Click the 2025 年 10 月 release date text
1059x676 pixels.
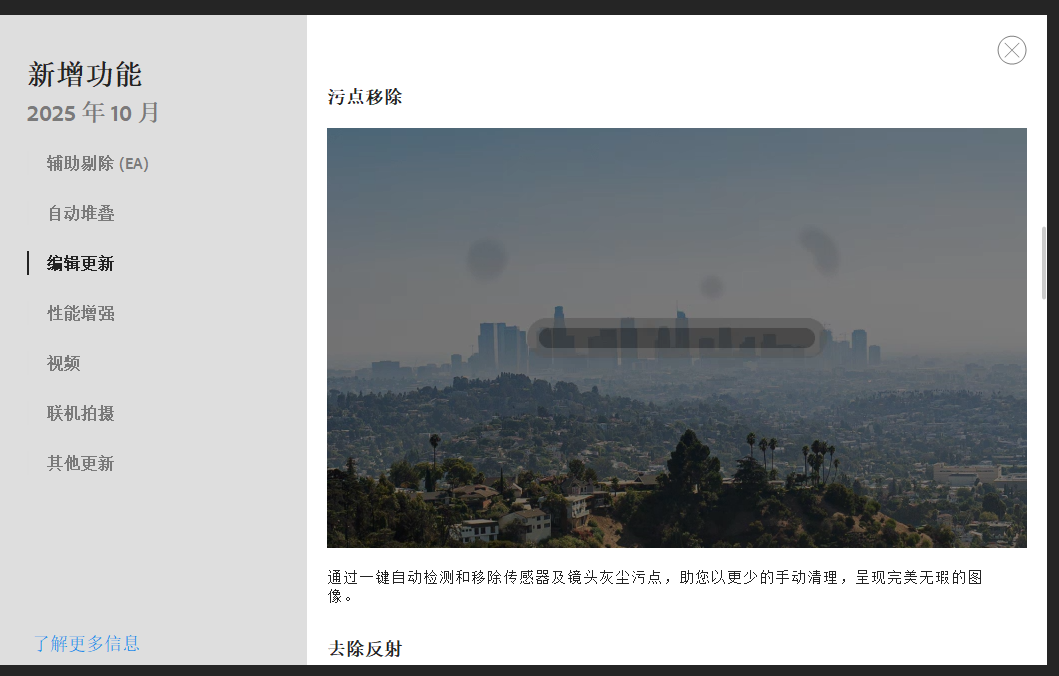pos(93,113)
